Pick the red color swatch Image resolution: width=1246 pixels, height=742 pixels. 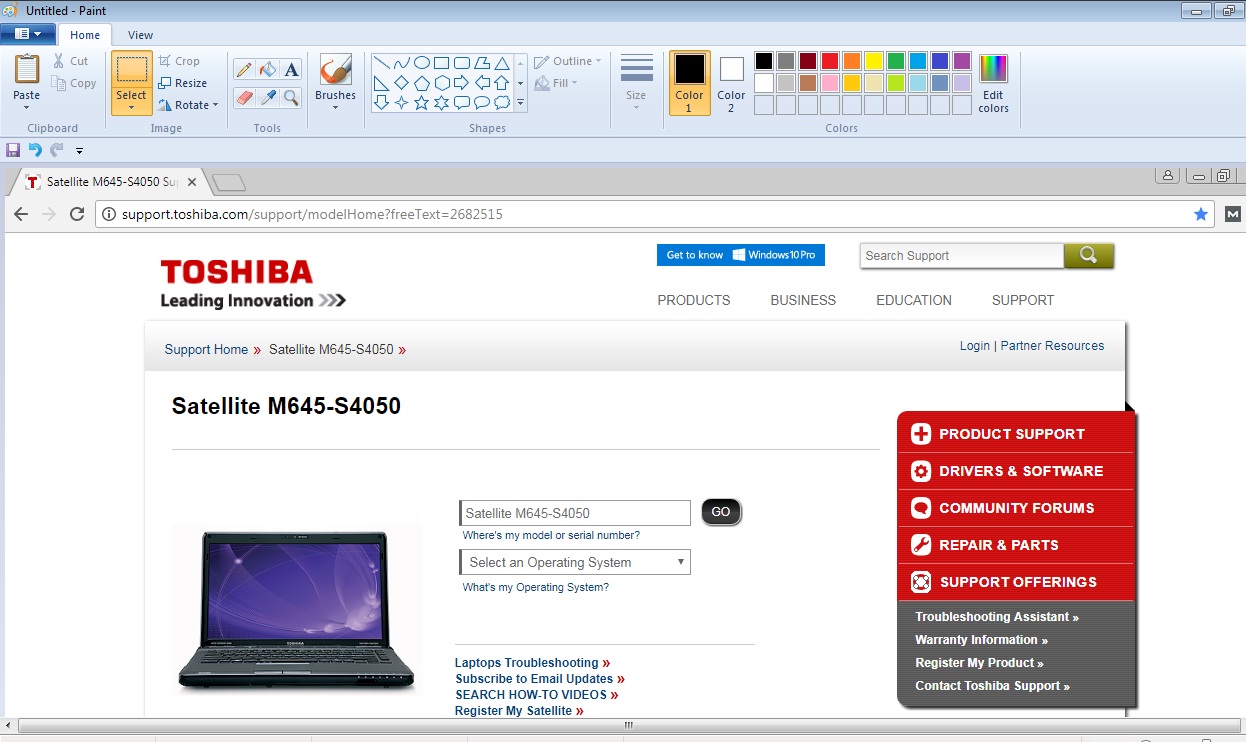830,61
